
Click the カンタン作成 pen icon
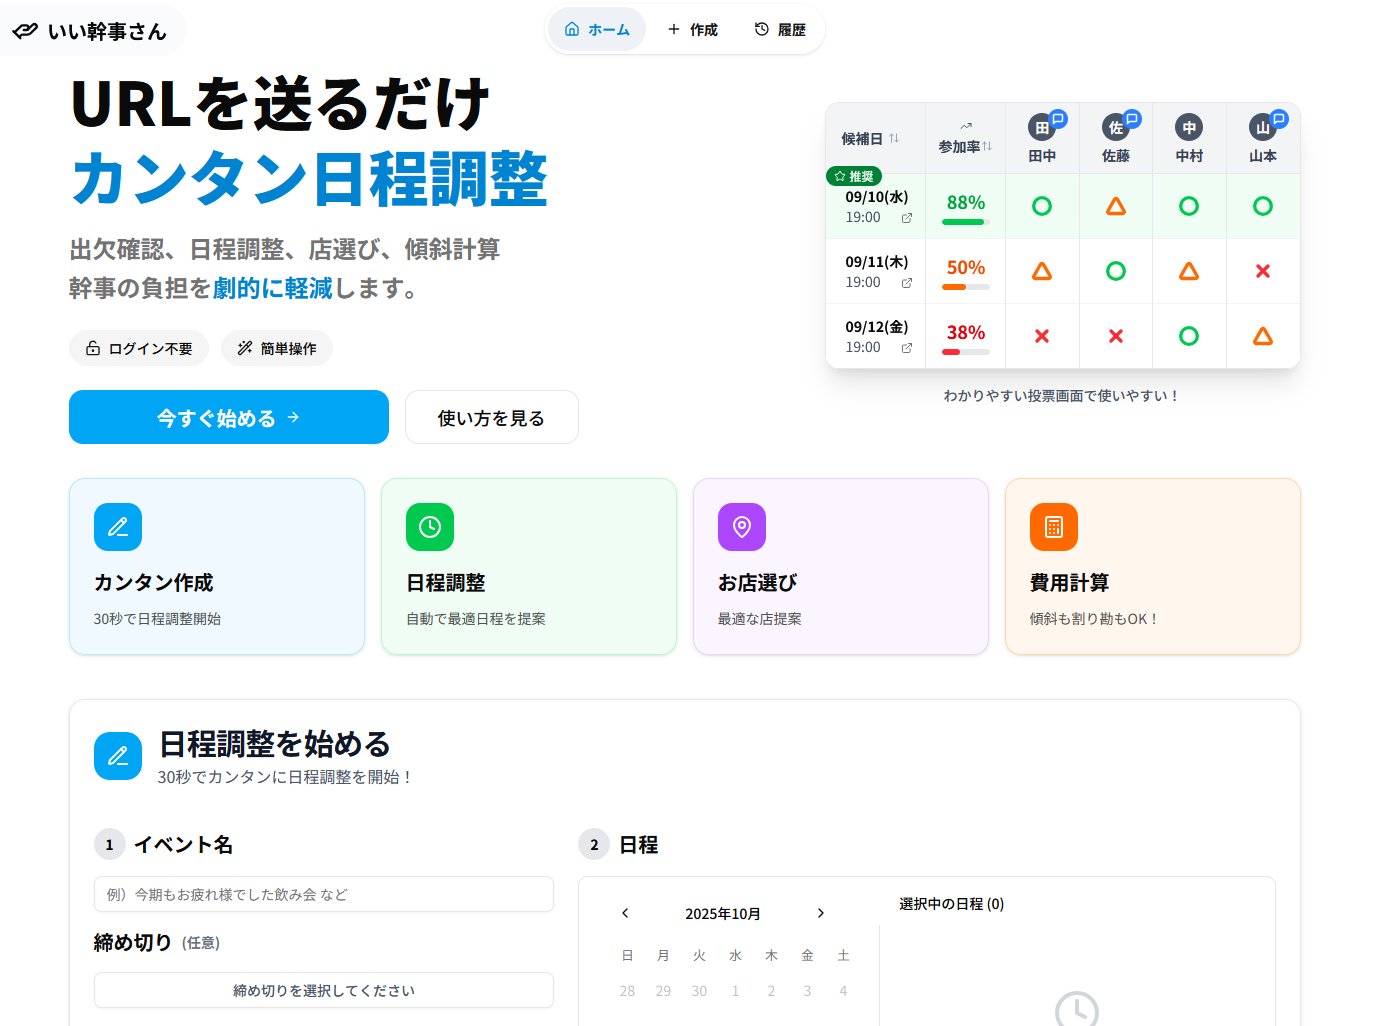[117, 527]
